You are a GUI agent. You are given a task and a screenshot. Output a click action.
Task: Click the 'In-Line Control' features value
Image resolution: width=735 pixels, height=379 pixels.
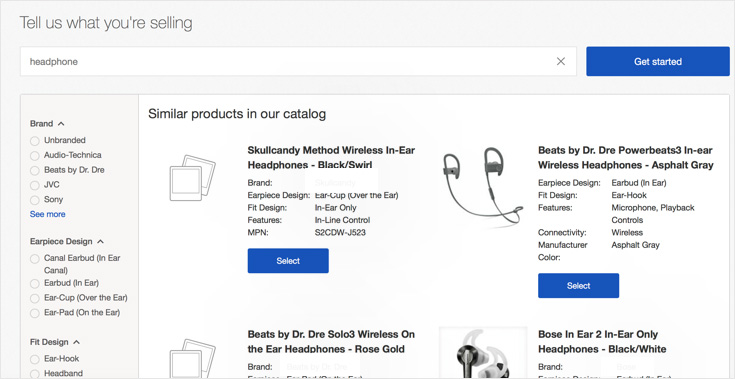pos(342,220)
